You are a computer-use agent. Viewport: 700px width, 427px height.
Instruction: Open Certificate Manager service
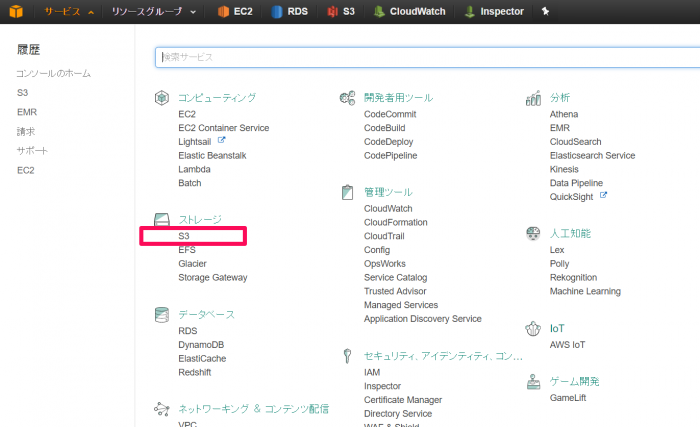pos(403,400)
